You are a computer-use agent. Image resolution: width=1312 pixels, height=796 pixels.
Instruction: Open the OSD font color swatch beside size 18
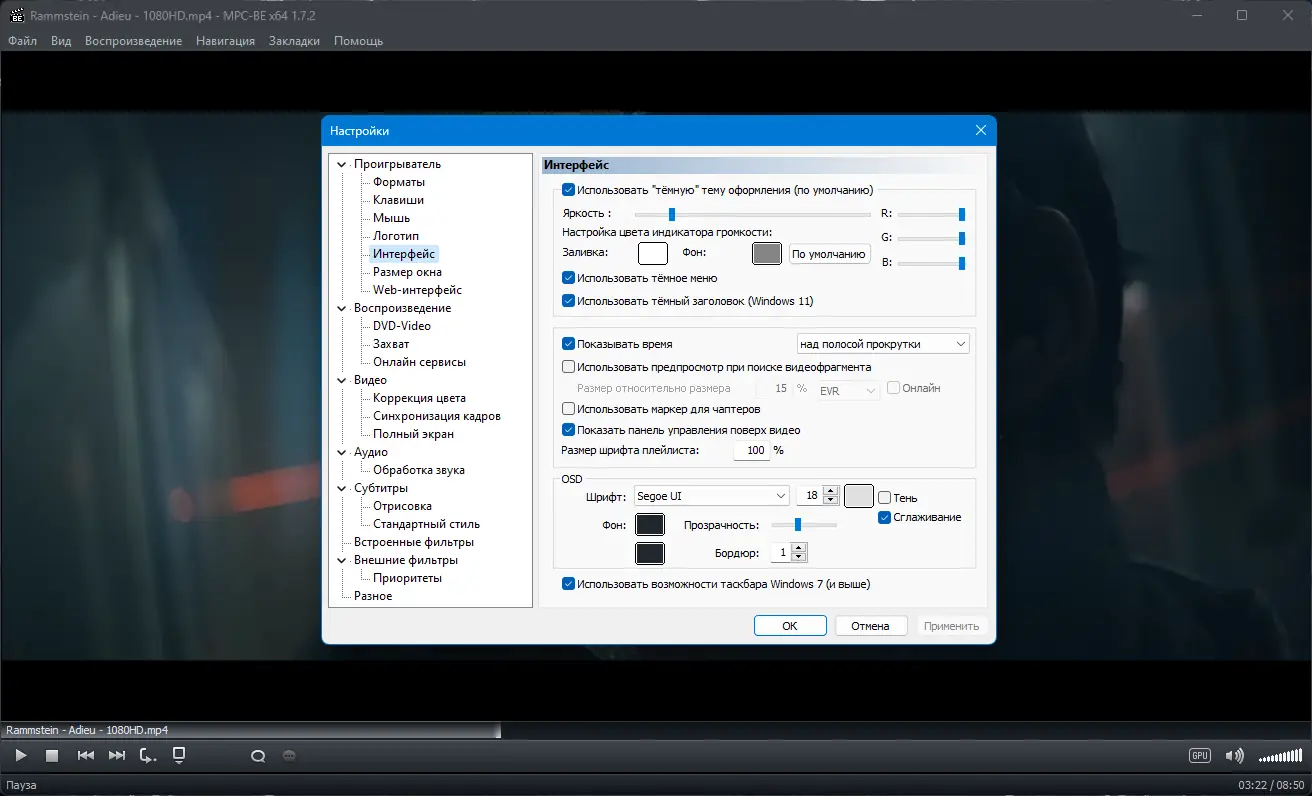[859, 496]
